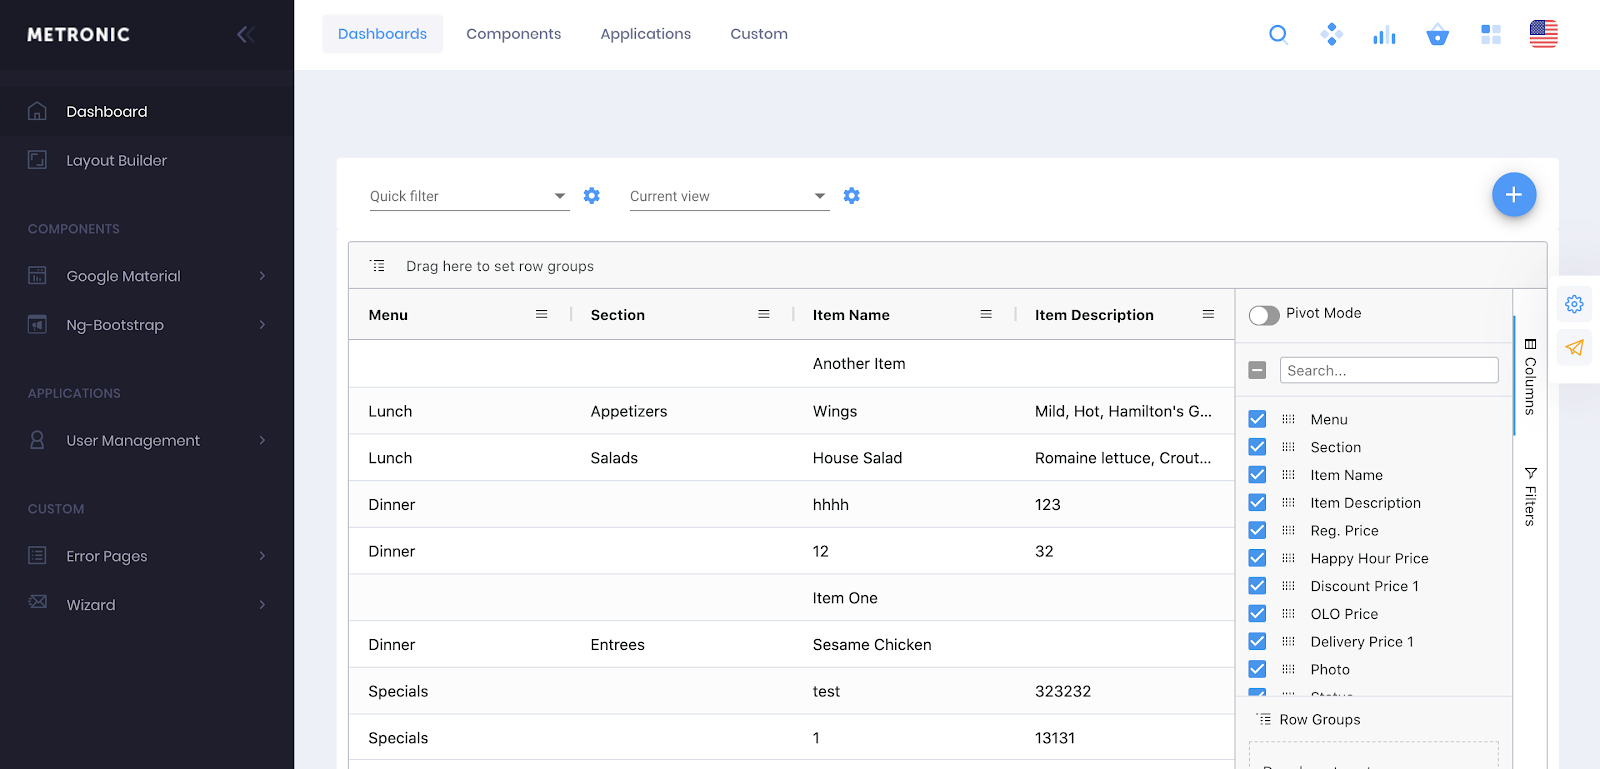Toggle Pivot Mode switch
Screen dimensions: 1600x769
[1264, 315]
